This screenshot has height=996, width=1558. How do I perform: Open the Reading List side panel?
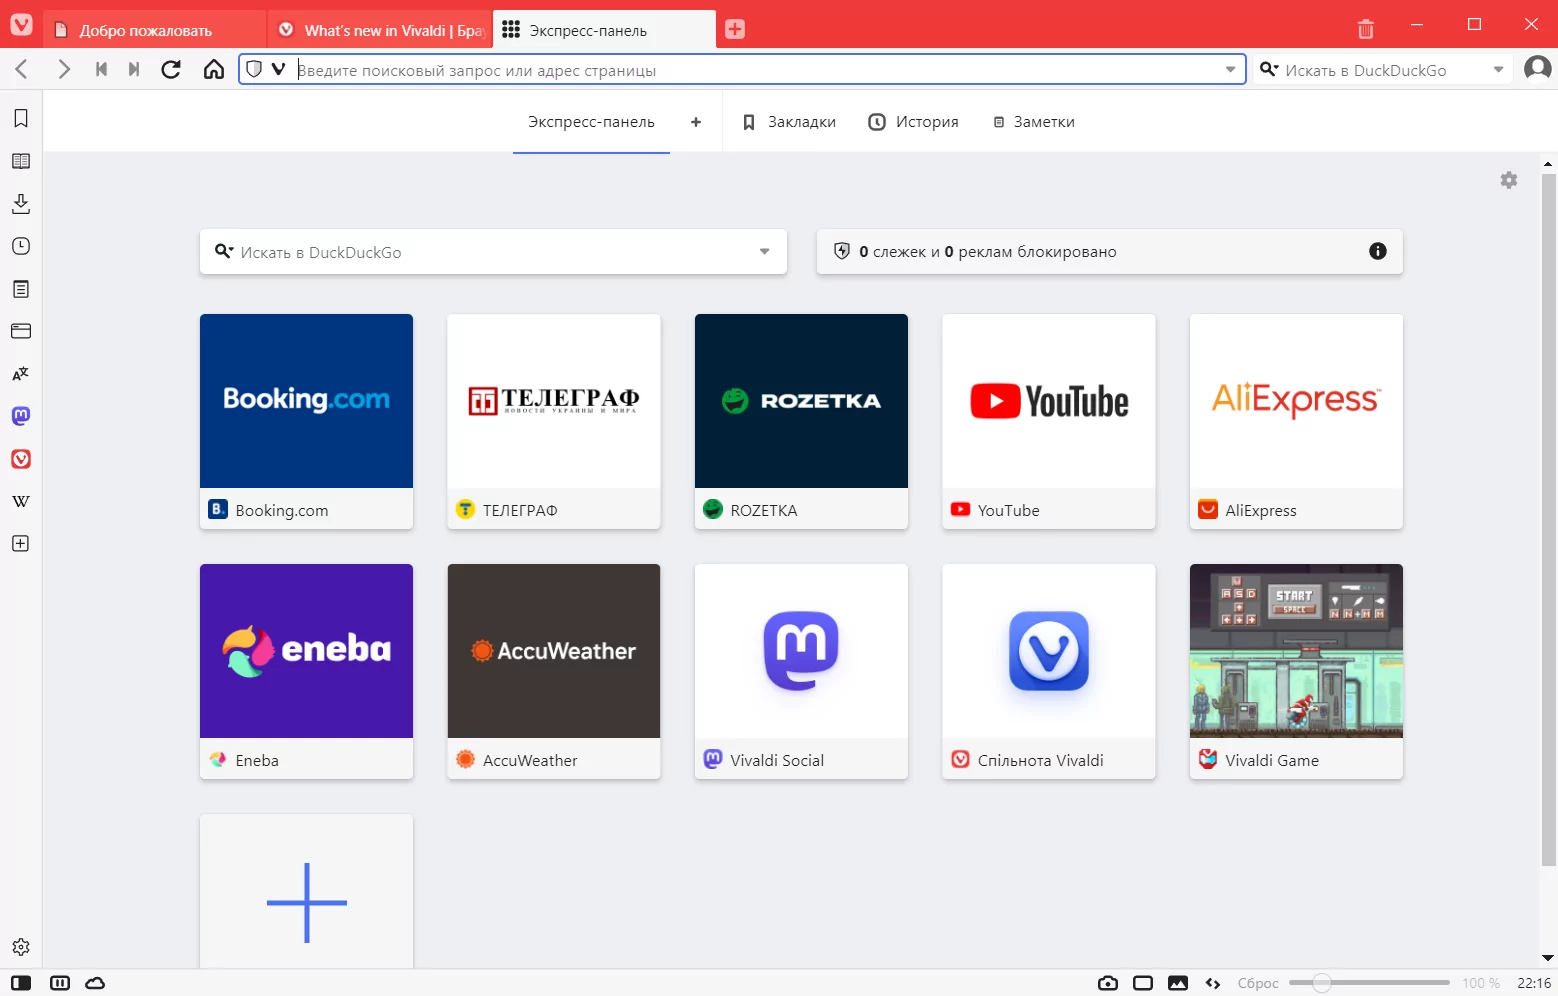point(21,161)
